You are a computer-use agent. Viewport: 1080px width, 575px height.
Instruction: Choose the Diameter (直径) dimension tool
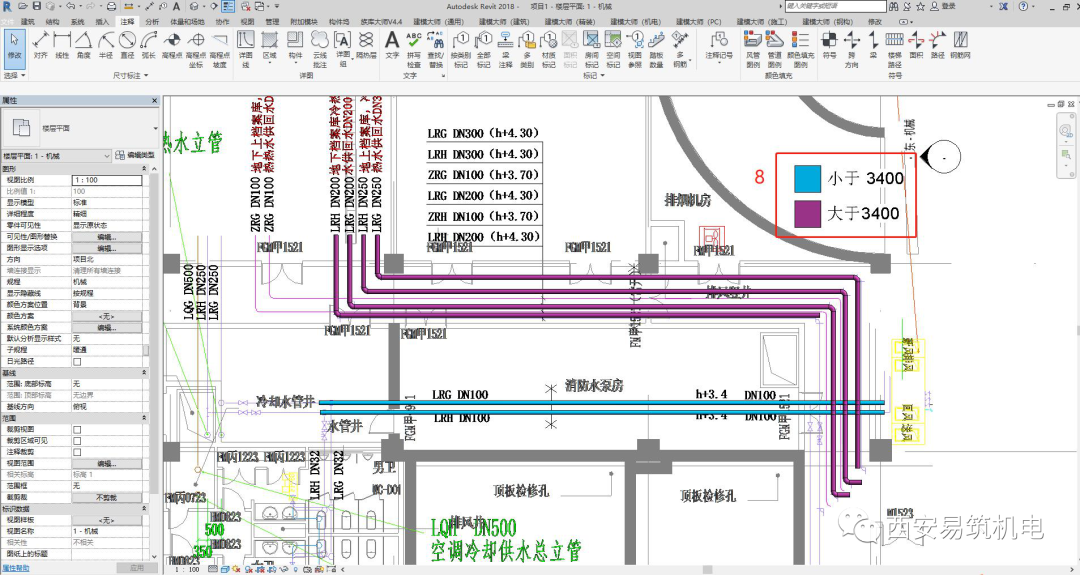tap(127, 45)
